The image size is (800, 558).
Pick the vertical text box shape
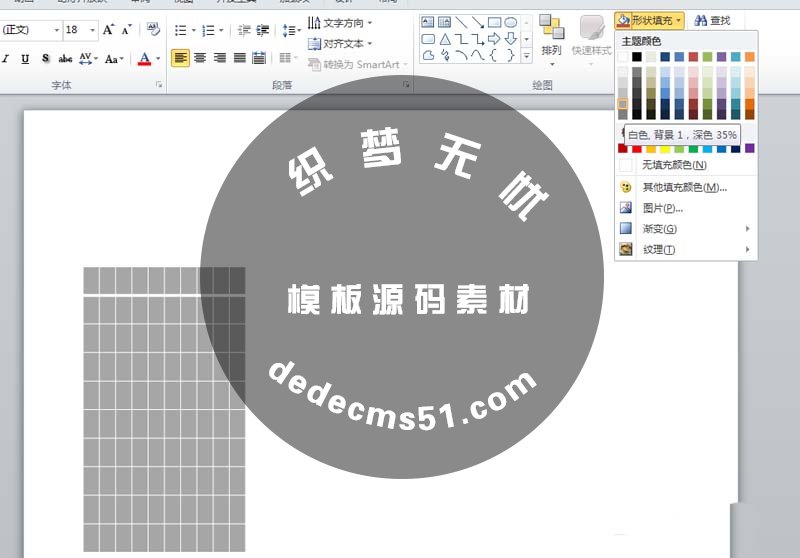click(444, 22)
